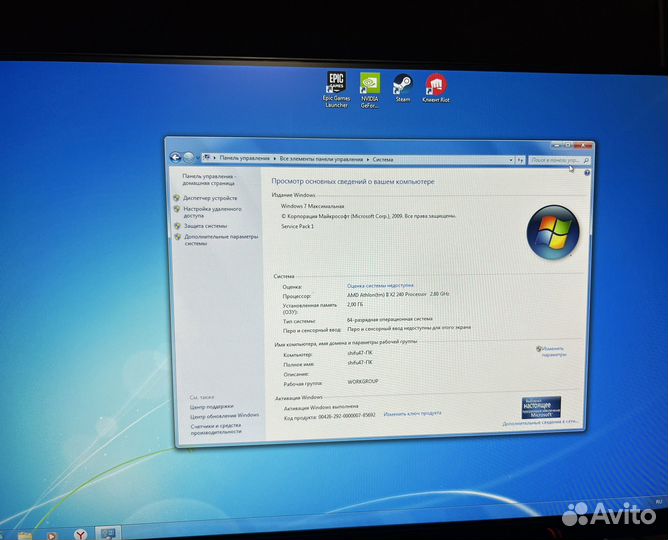This screenshot has height=540, width=668.
Task: Click the computer icon in the address bar
Action: tap(207, 158)
